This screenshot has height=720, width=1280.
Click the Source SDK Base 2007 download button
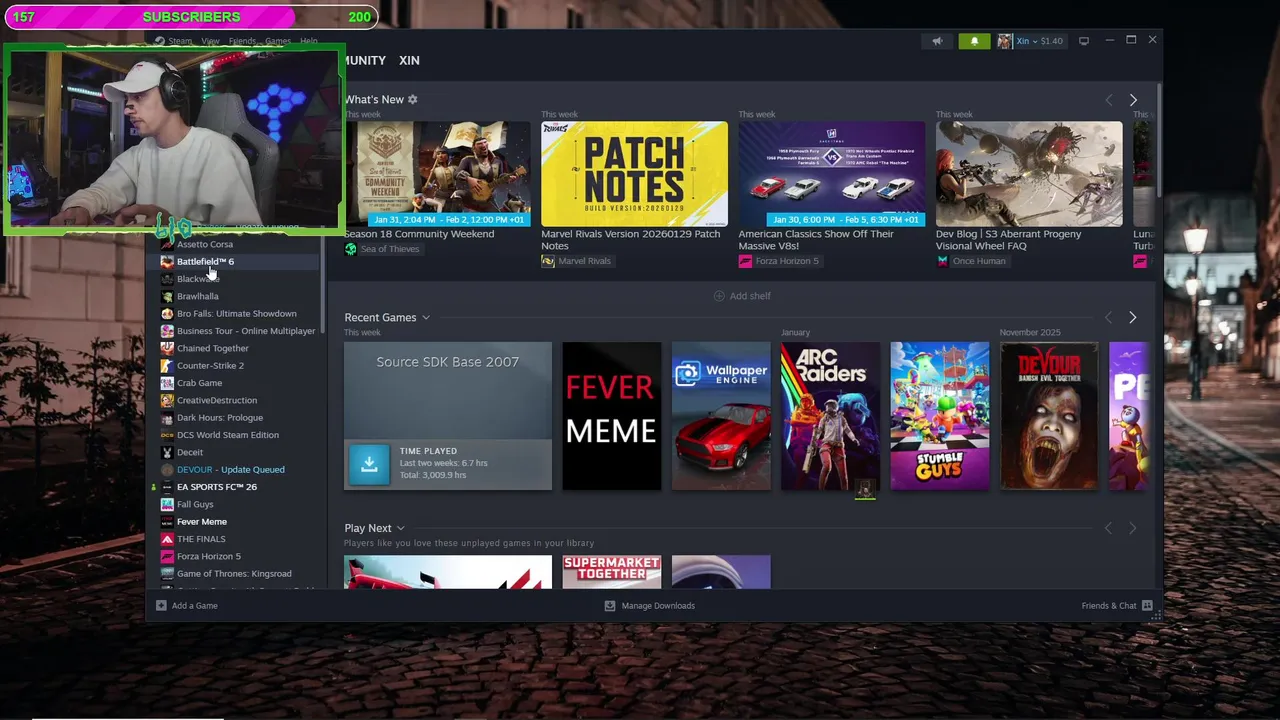coord(369,463)
